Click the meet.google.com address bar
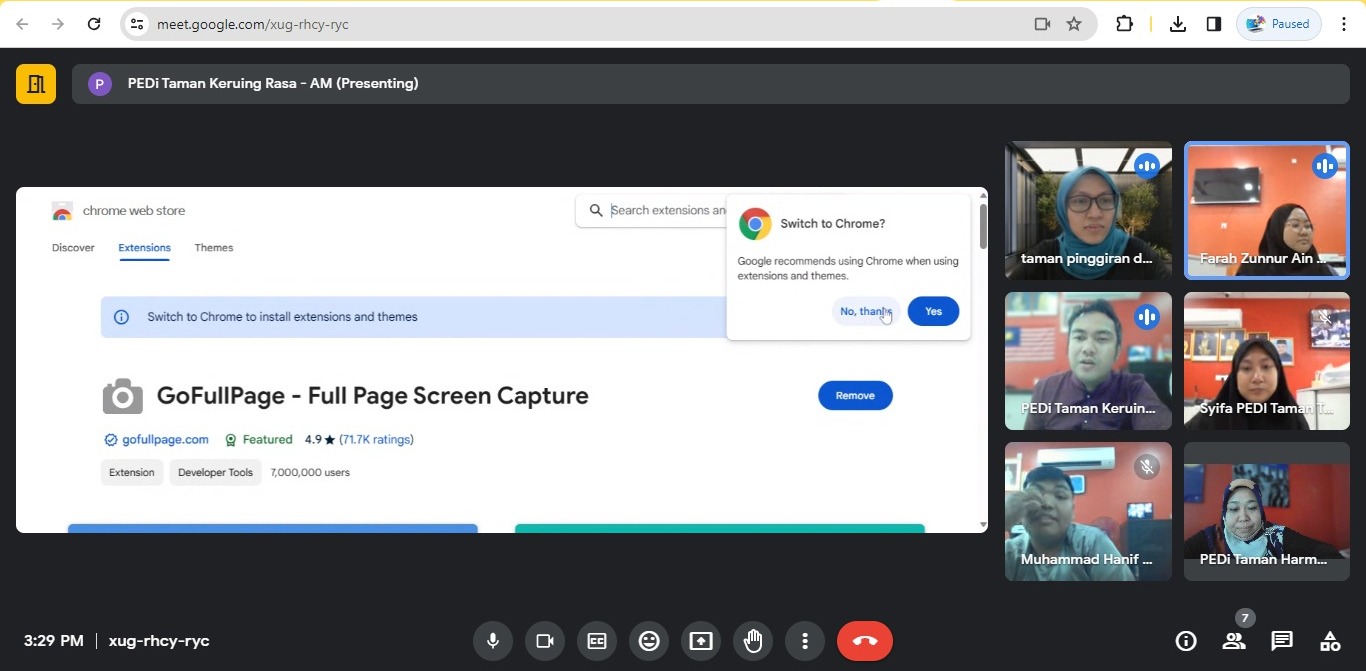Viewport: 1366px width, 671px height. (x=580, y=24)
